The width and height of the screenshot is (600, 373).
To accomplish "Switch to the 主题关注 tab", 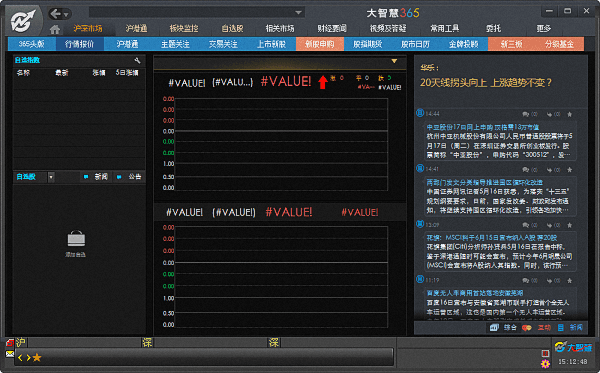I will [x=175, y=44].
